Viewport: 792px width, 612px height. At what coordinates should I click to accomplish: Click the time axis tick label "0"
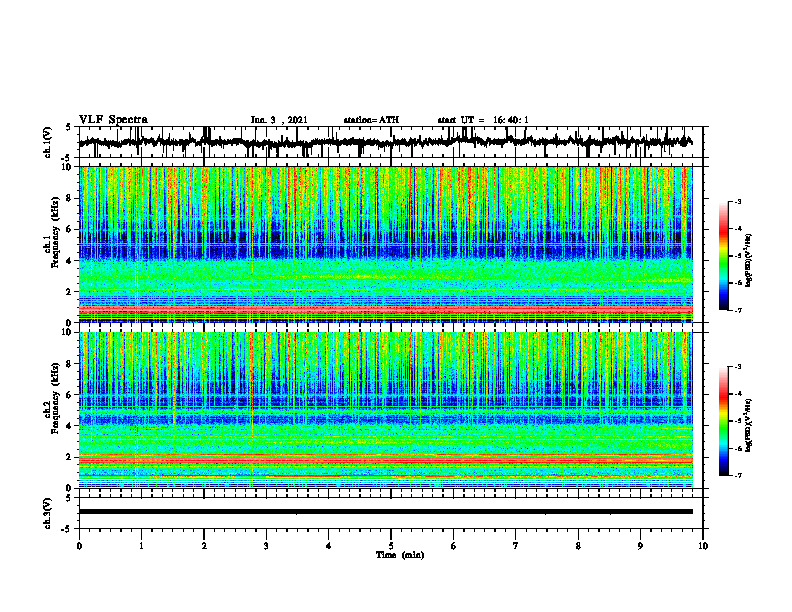(x=79, y=546)
